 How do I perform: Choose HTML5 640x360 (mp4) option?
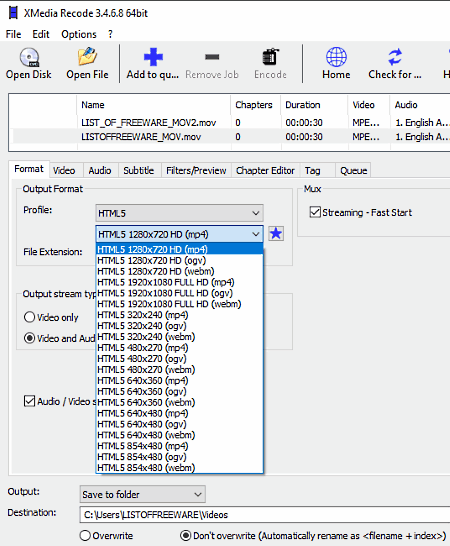point(179,381)
